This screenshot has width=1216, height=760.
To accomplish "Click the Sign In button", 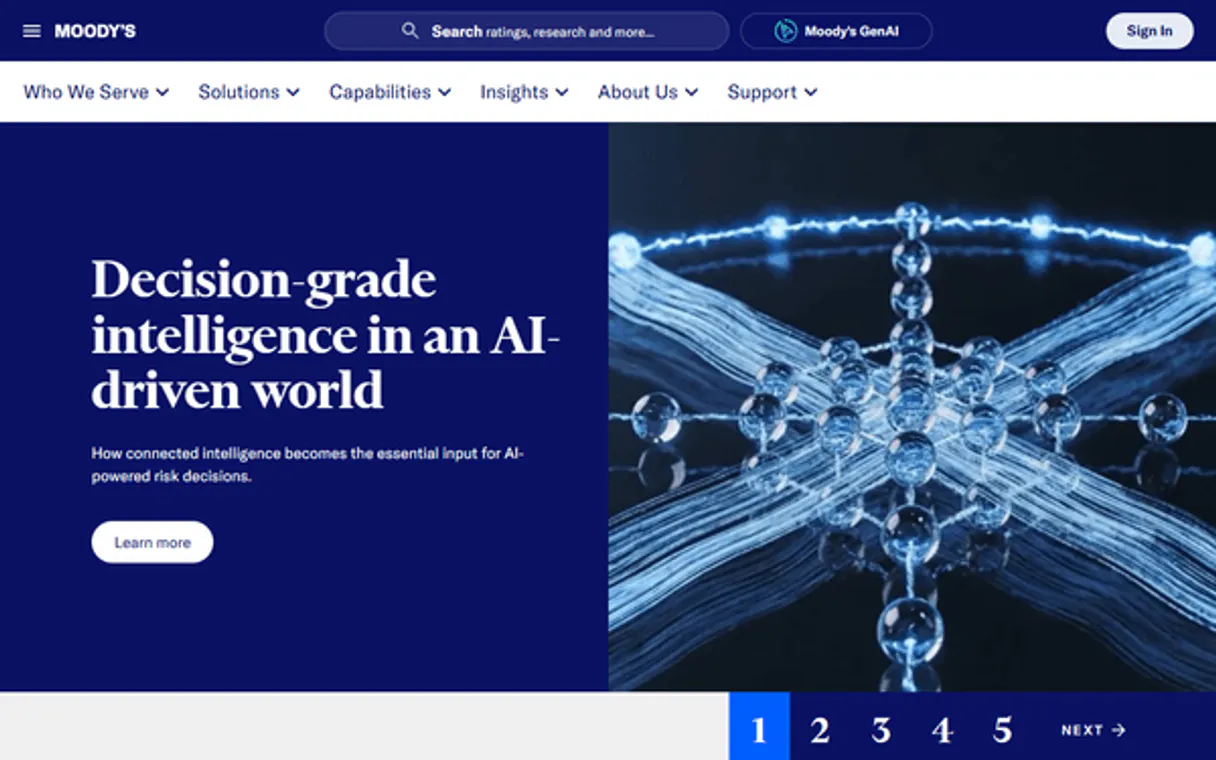I will pyautogui.click(x=1149, y=31).
